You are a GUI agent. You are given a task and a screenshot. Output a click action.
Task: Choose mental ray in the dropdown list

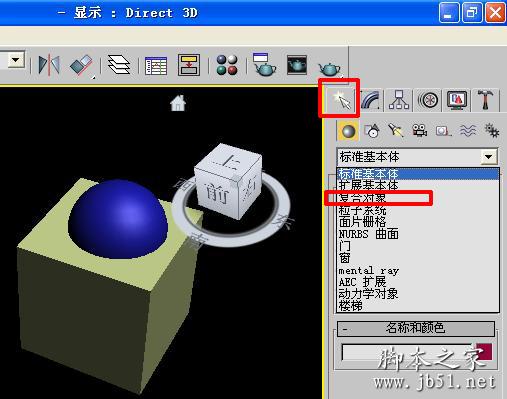418,270
